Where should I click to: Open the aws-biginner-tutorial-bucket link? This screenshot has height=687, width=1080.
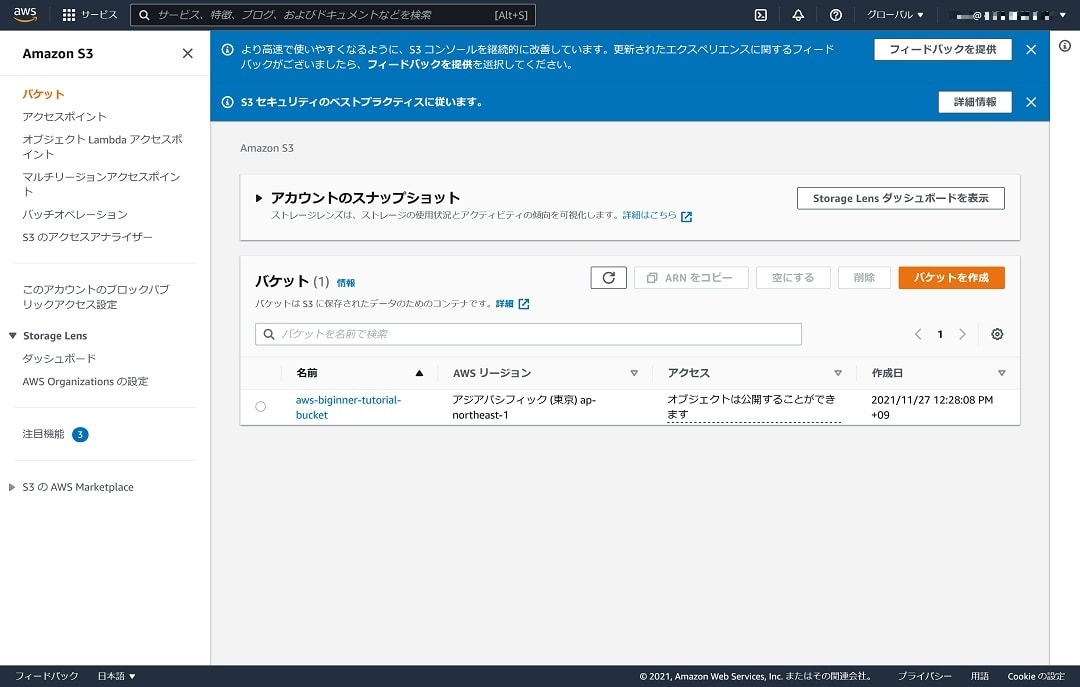click(348, 407)
